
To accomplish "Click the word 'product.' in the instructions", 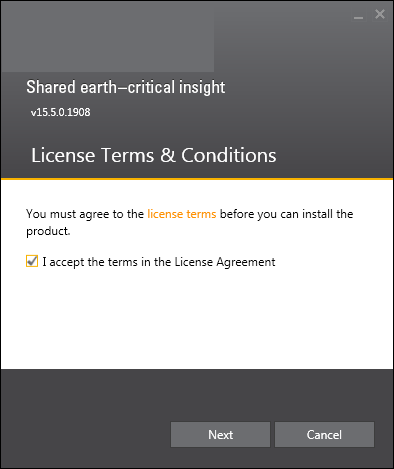I will click(x=48, y=231).
